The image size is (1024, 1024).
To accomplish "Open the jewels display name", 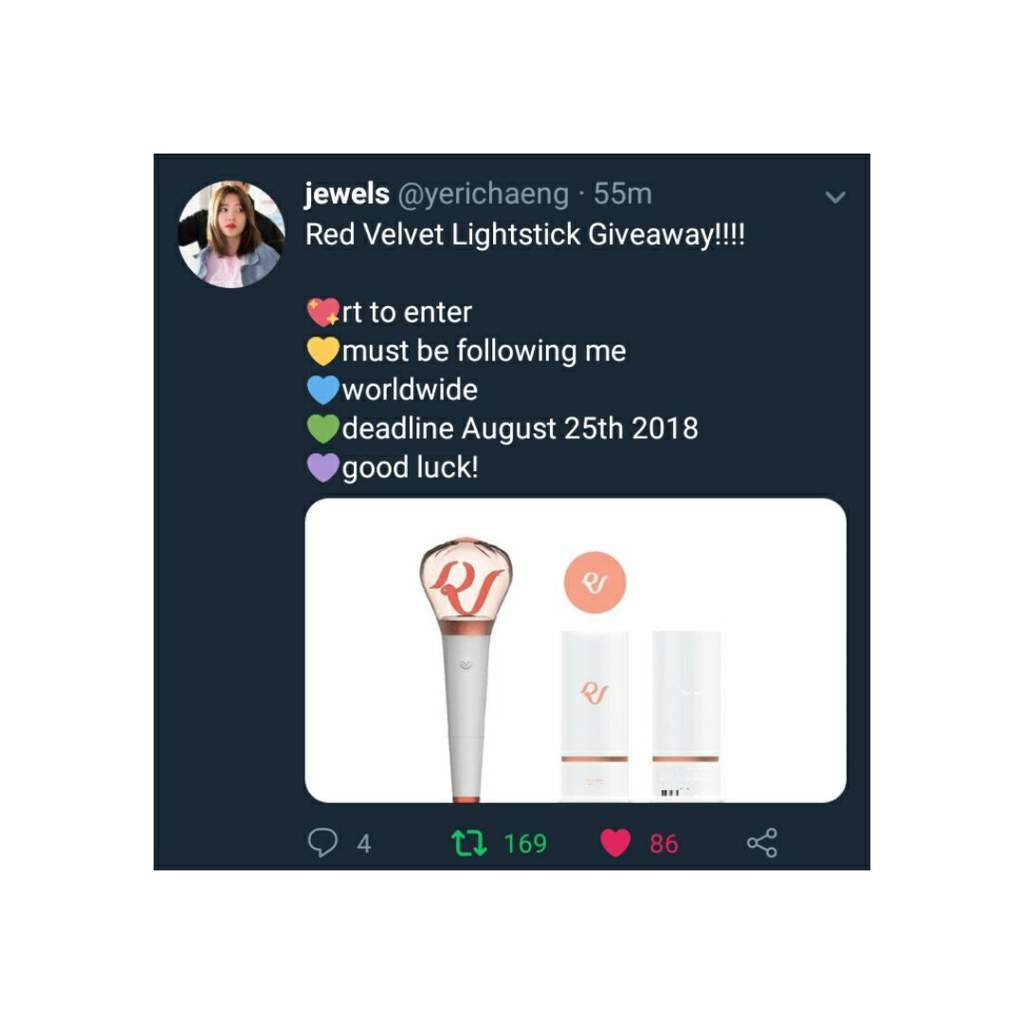I will pos(347,194).
